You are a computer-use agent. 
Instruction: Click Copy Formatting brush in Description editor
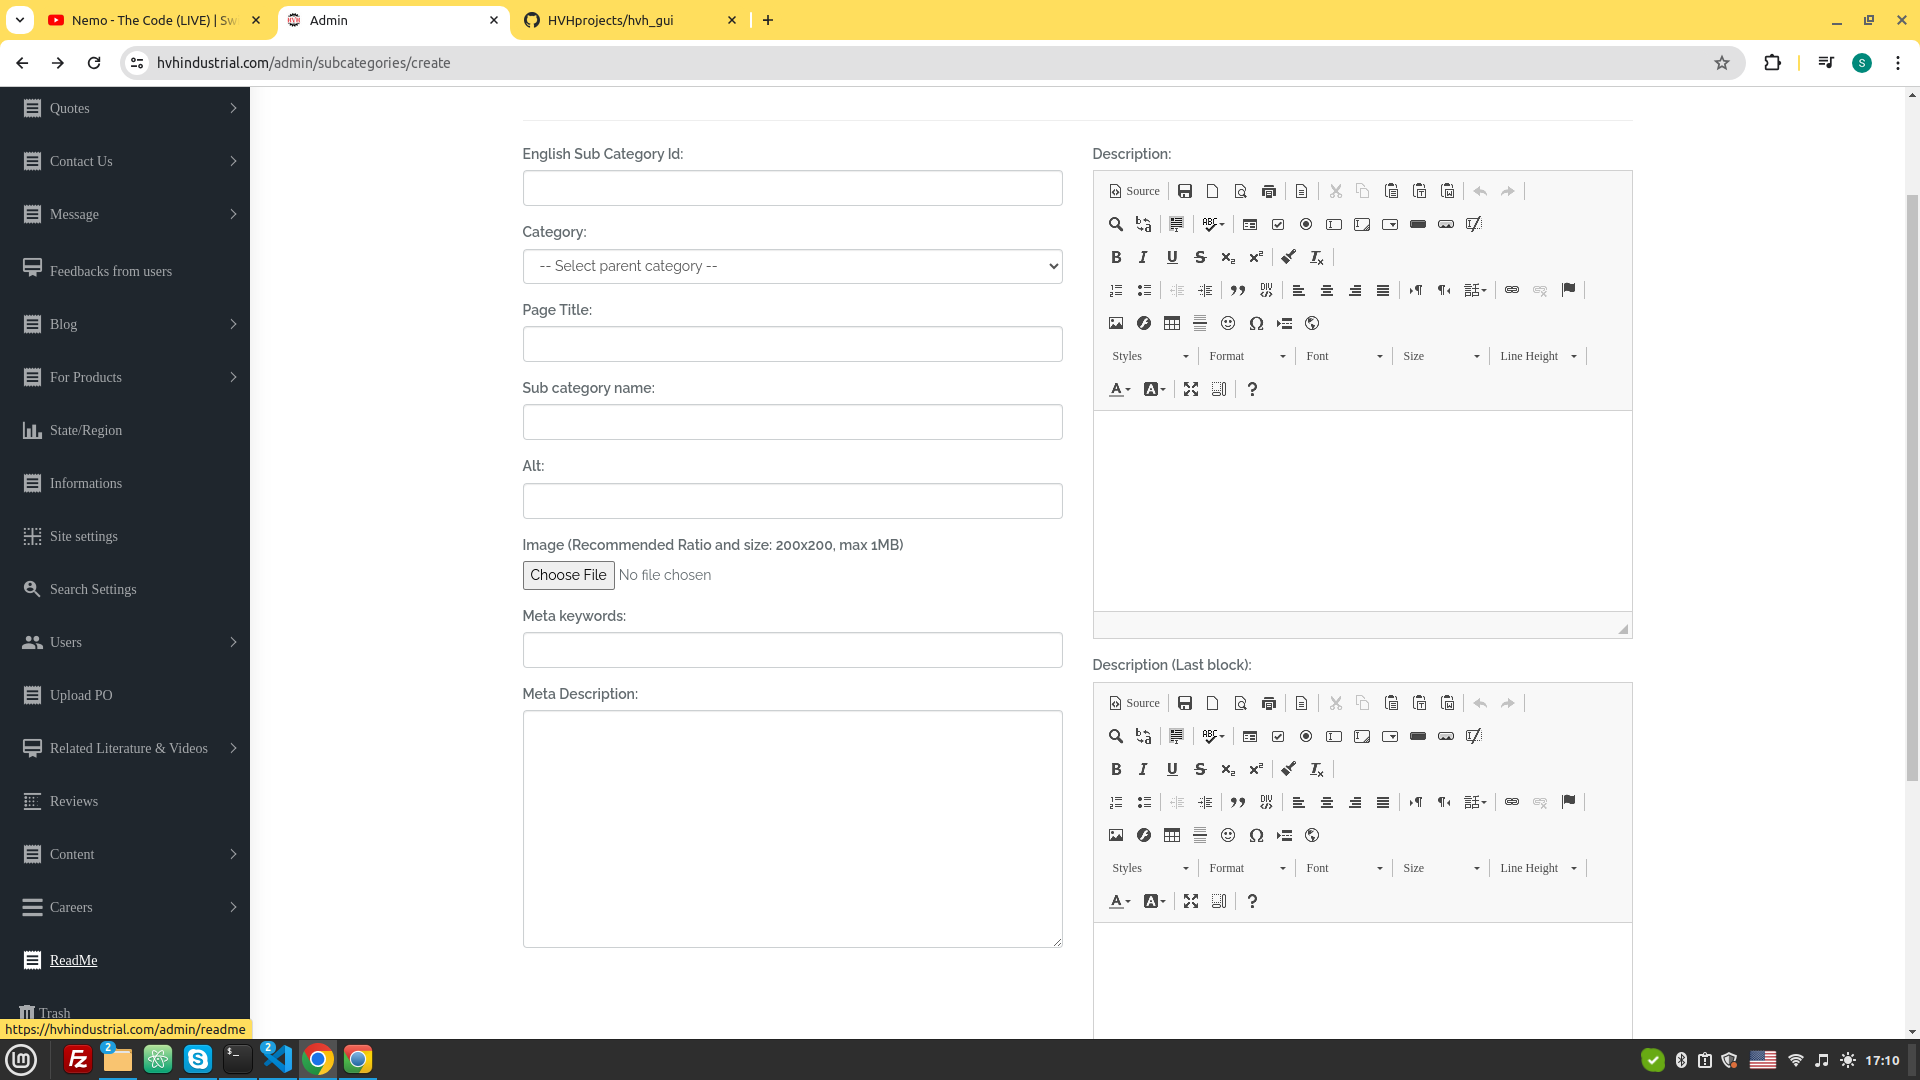pyautogui.click(x=1289, y=257)
